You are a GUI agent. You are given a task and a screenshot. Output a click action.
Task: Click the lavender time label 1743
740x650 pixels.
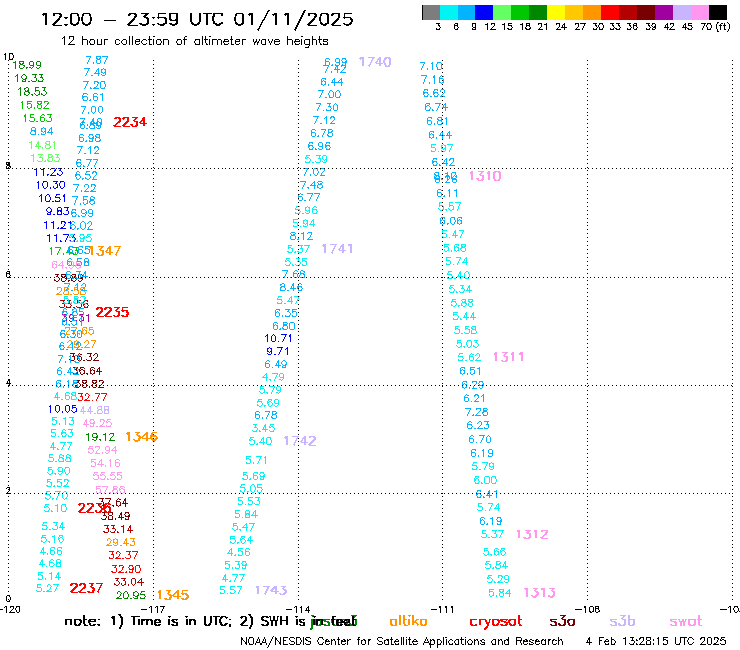tap(271, 590)
